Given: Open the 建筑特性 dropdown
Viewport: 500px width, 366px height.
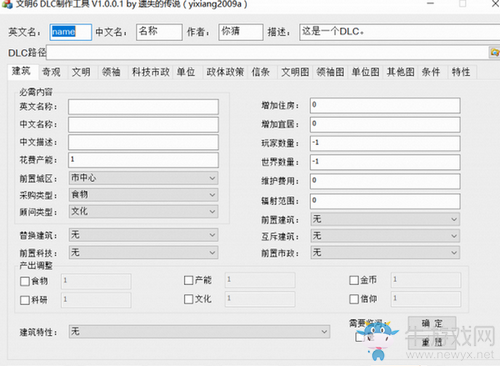Looking at the screenshot, I should 199,332.
